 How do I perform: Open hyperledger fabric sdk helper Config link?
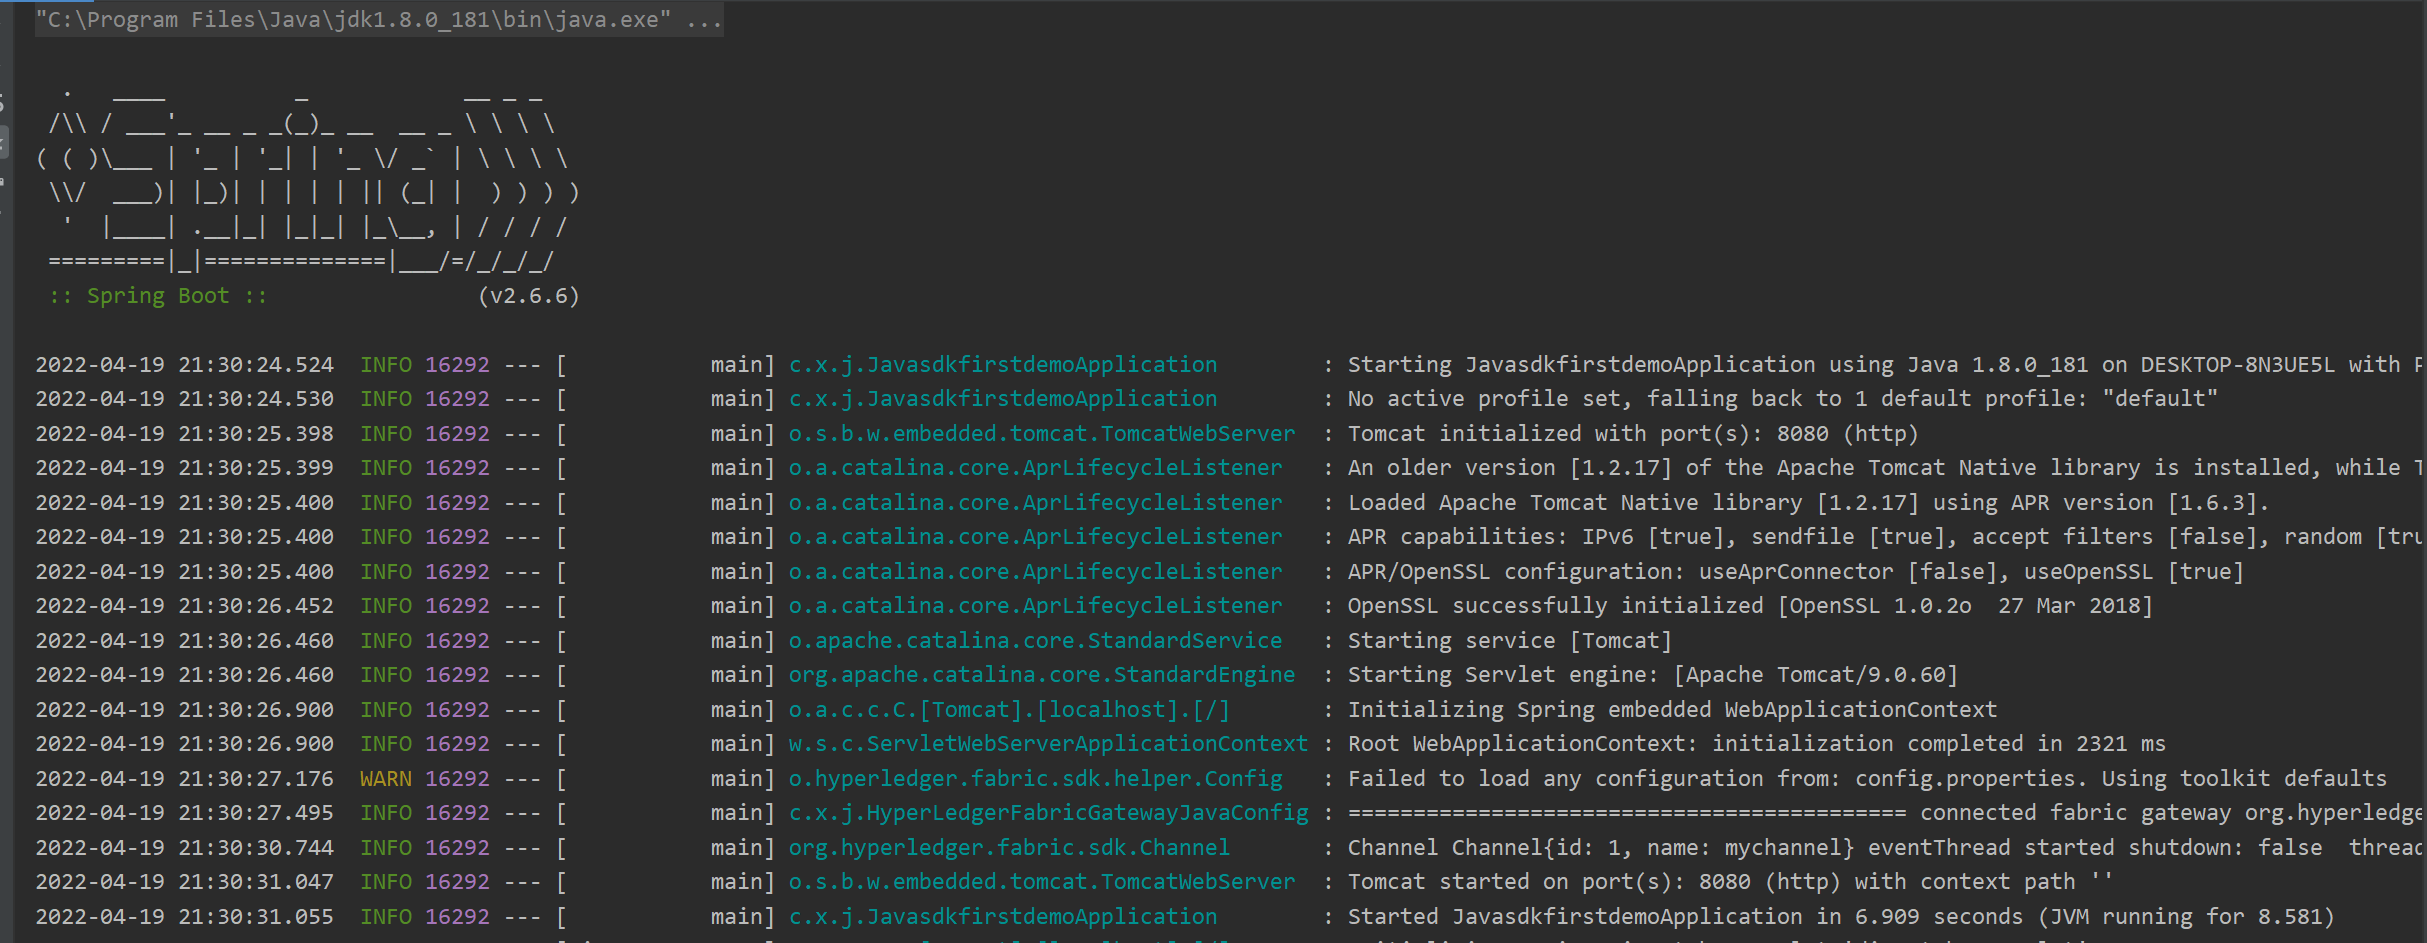[x=1035, y=778]
